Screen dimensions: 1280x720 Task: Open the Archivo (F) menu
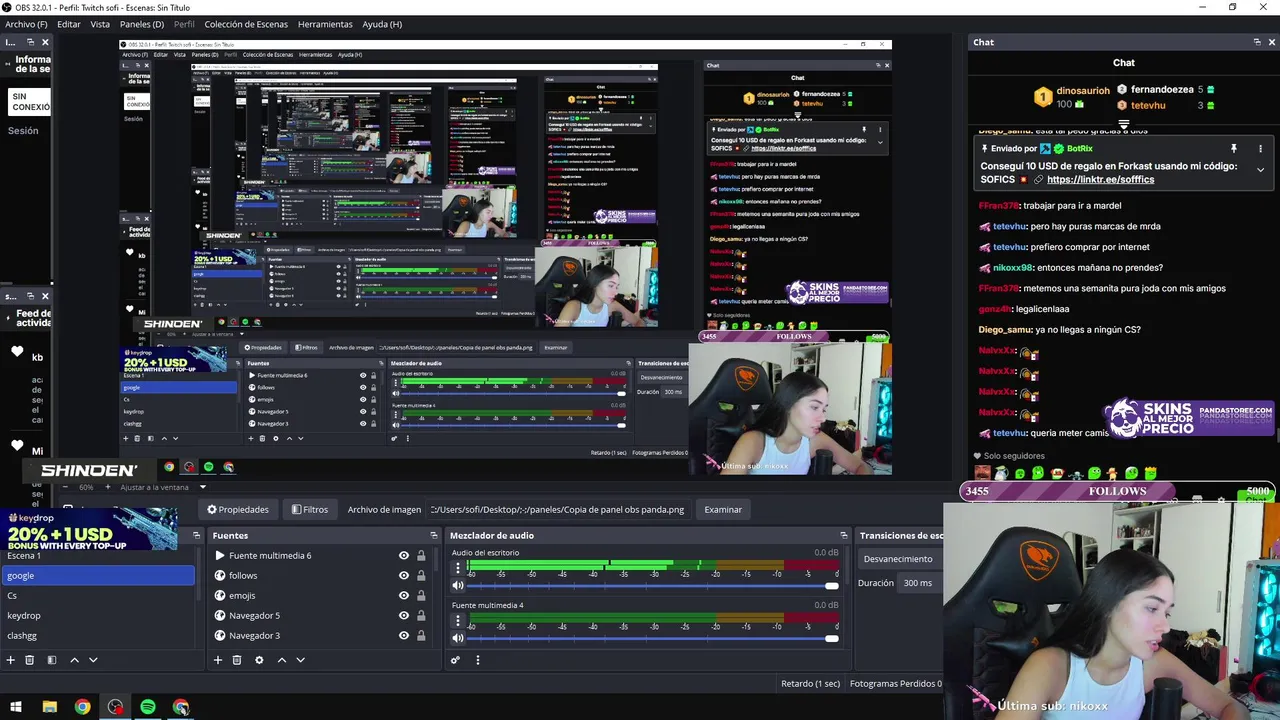(26, 24)
